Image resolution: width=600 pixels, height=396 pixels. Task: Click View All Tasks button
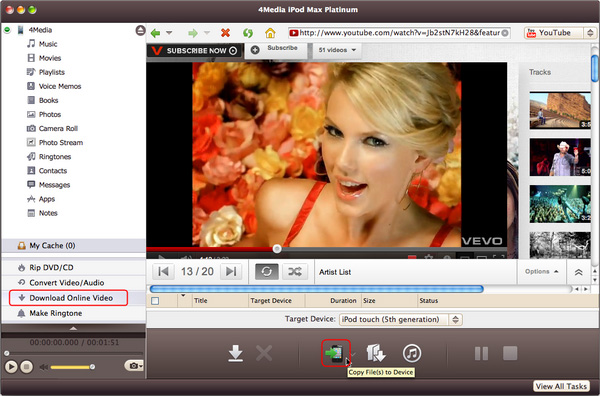561,386
